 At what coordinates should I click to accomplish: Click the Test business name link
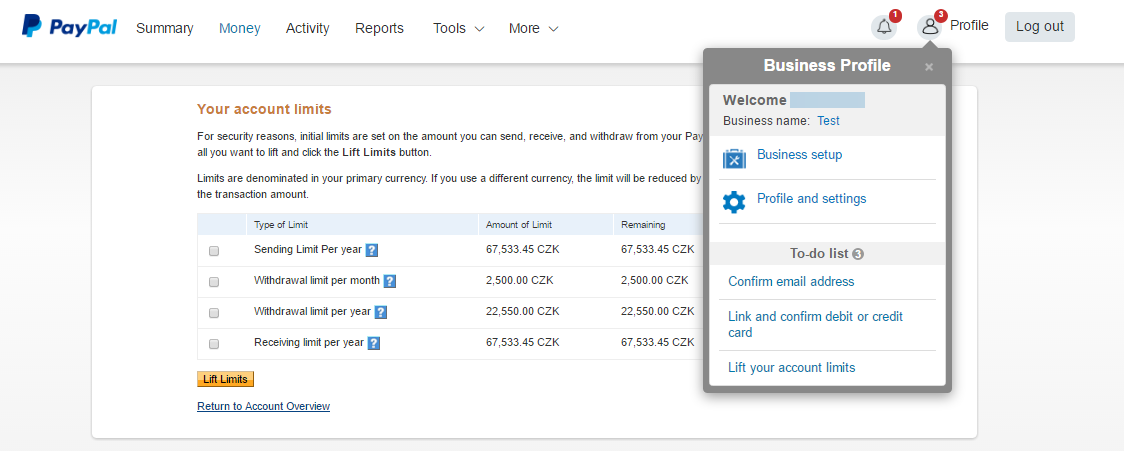pos(828,120)
